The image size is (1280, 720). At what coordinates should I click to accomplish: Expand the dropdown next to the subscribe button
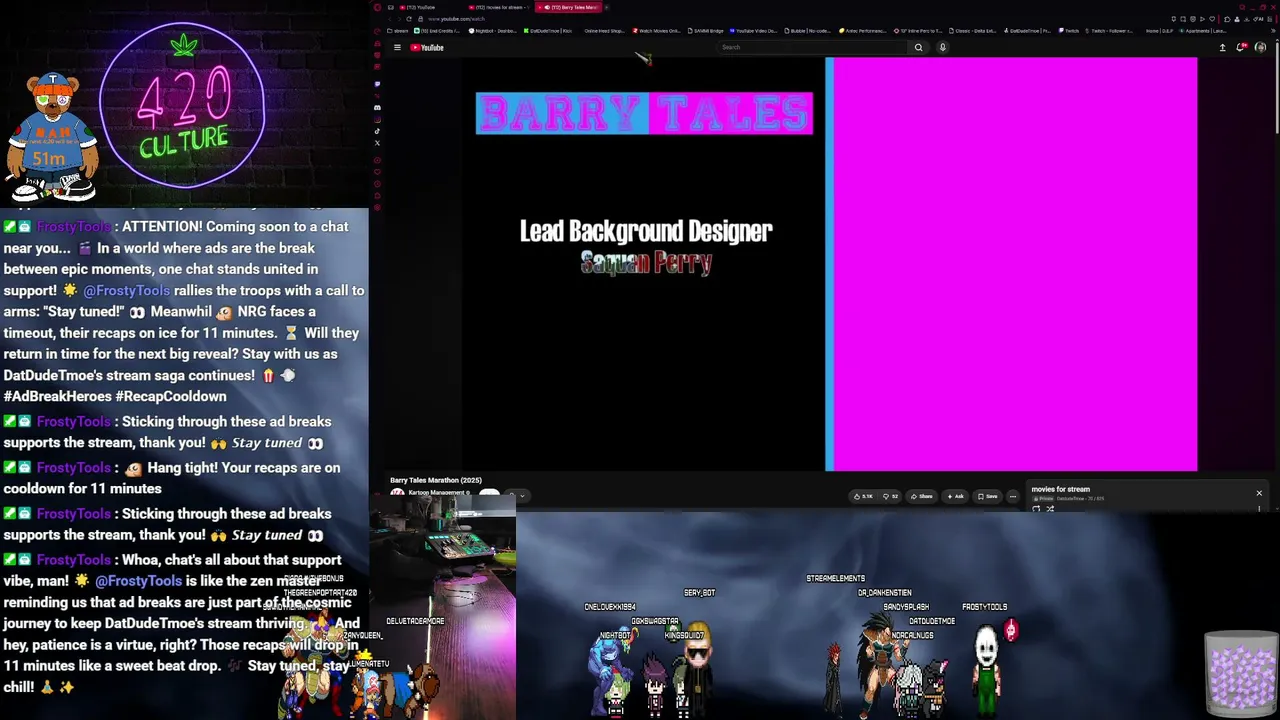click(521, 495)
